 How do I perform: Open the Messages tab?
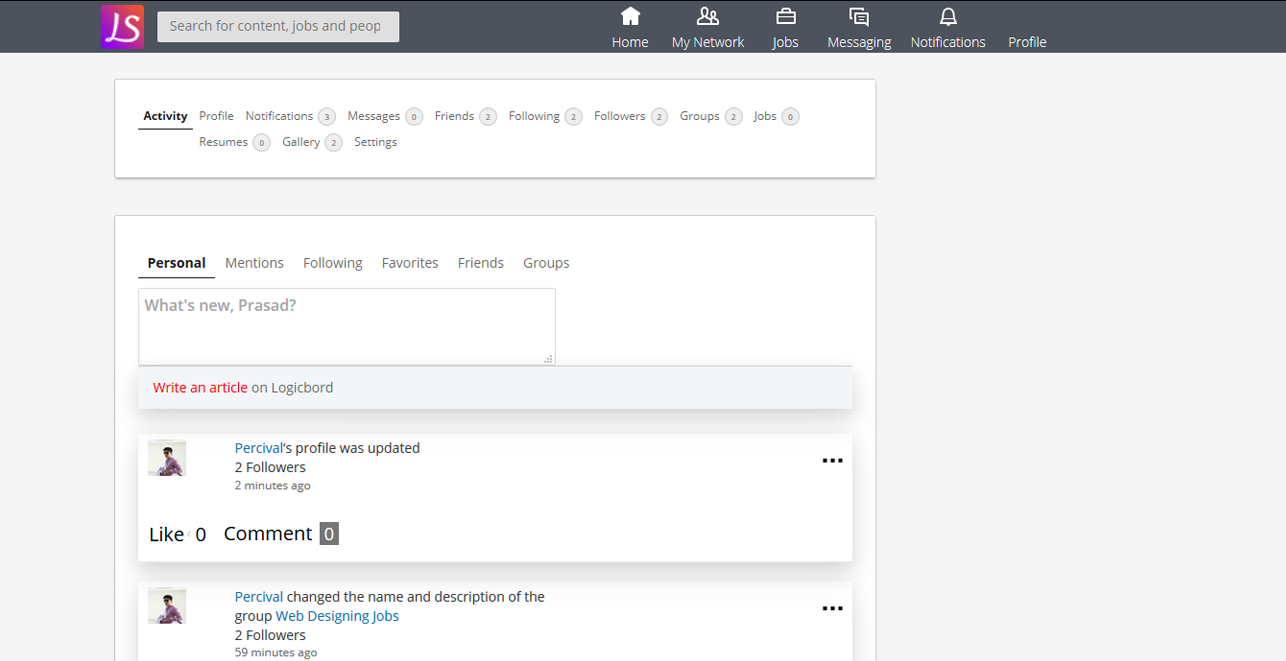(x=385, y=116)
